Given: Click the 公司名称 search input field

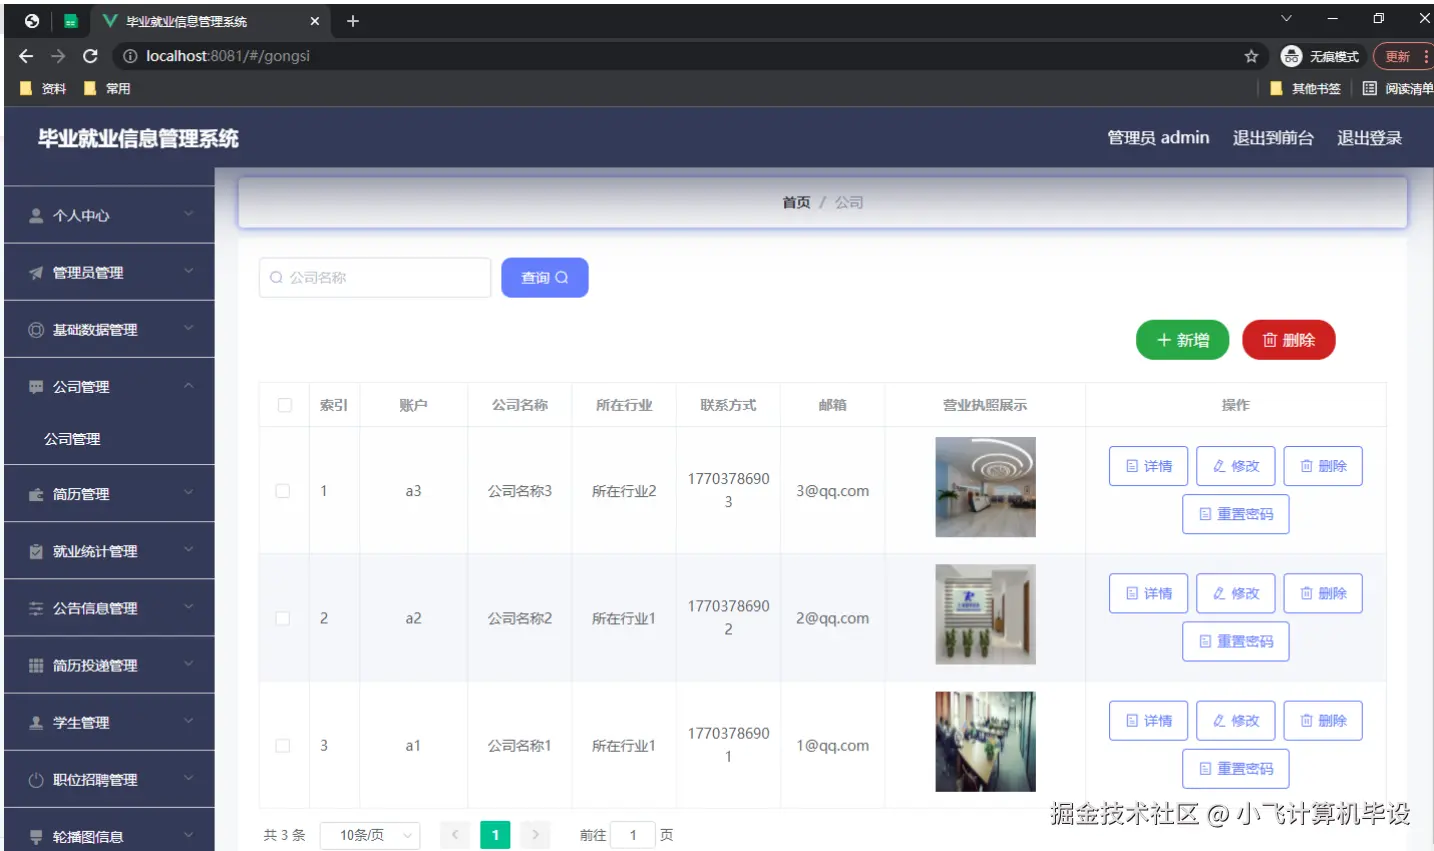Looking at the screenshot, I should (x=375, y=278).
